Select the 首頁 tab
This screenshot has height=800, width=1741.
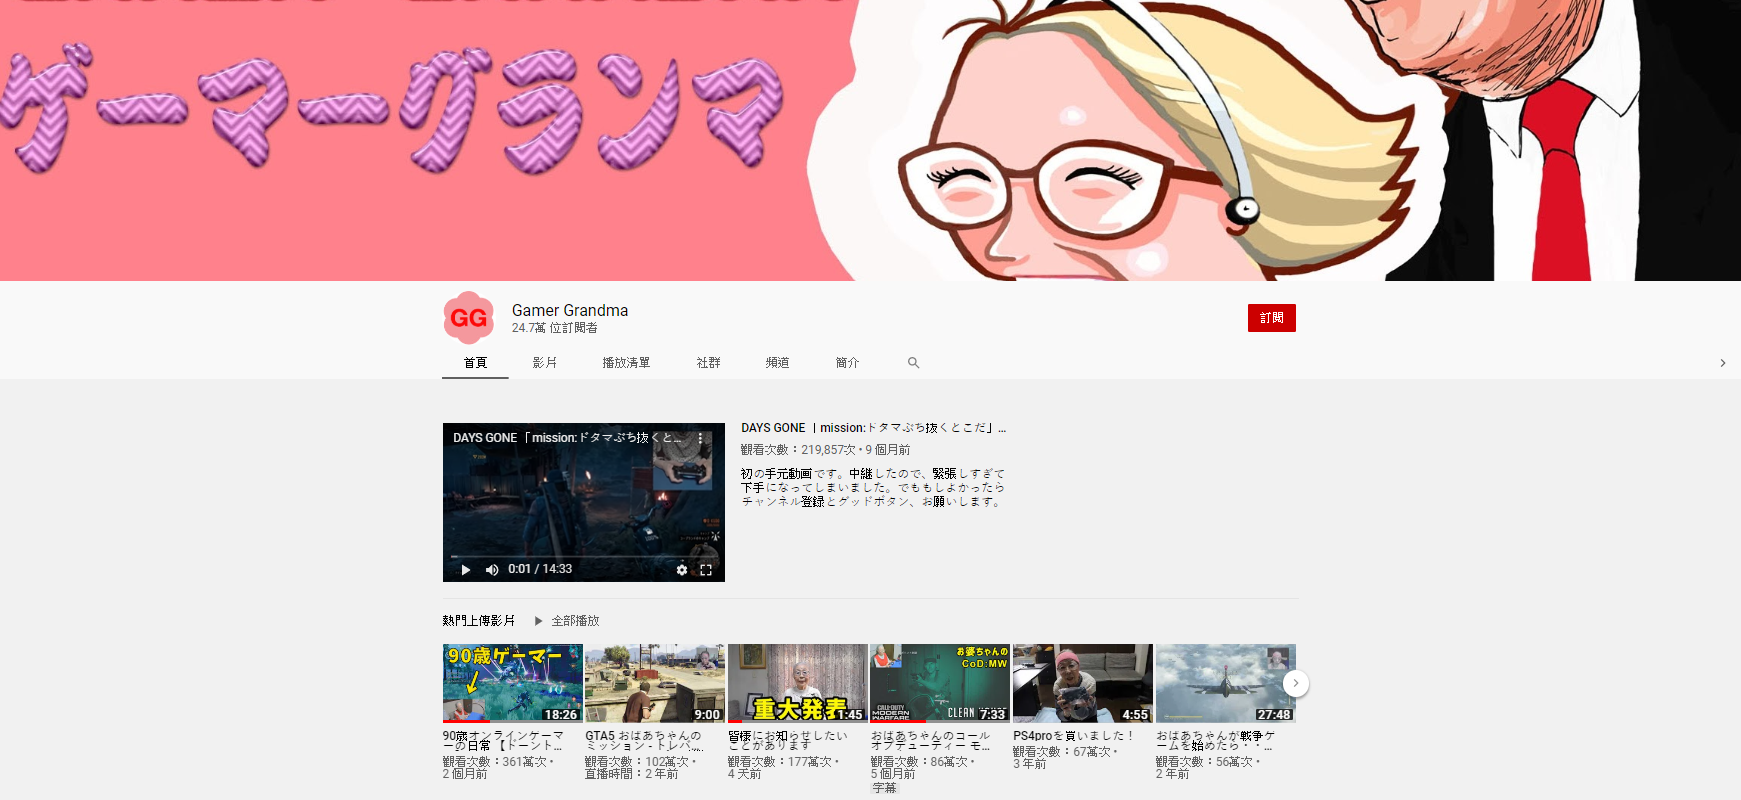coord(476,363)
